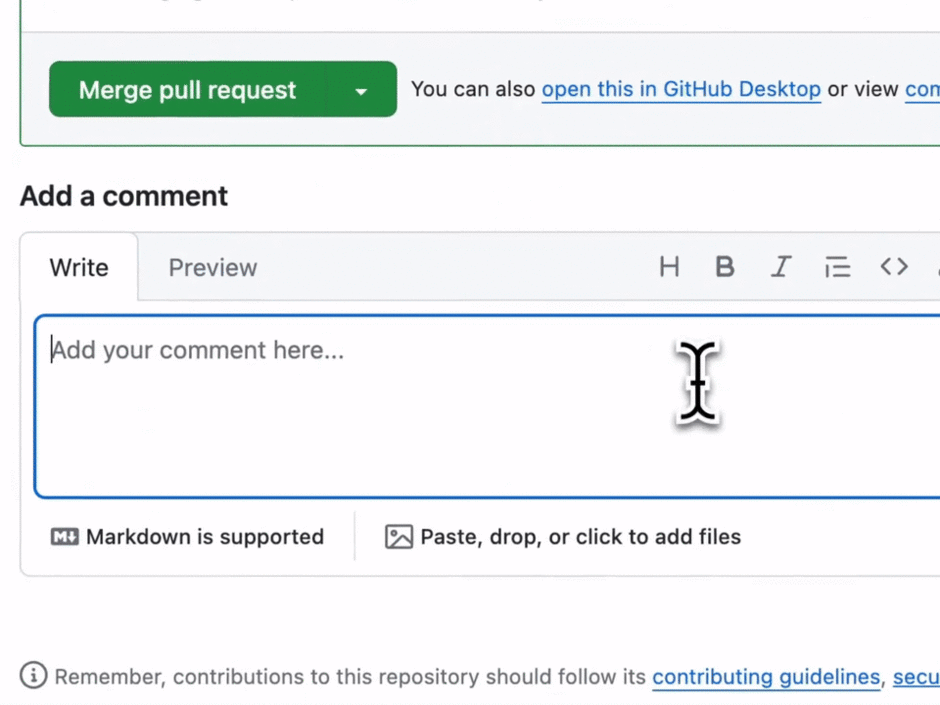This screenshot has height=705, width=940.
Task: Switch to the Preview tab
Action: tap(212, 268)
